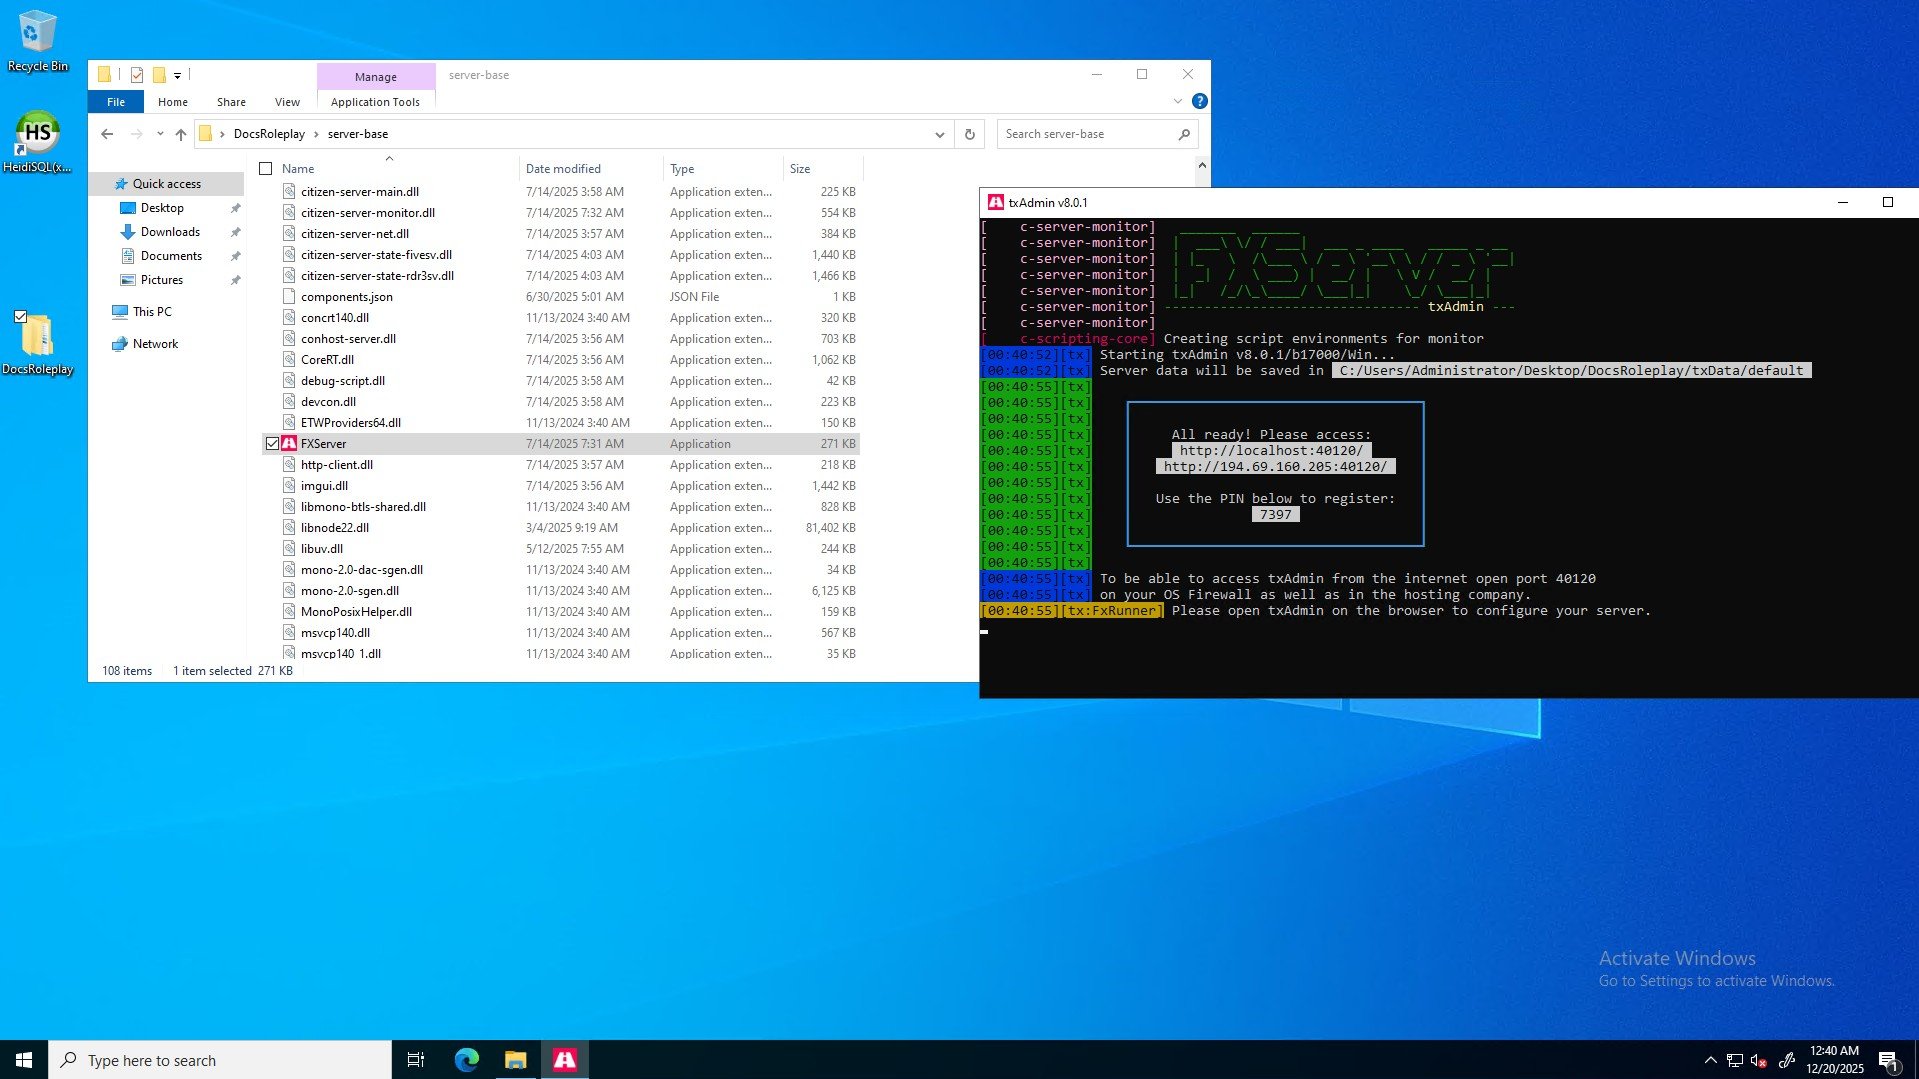Open the HeidiSQL desktop shortcut

[37, 141]
